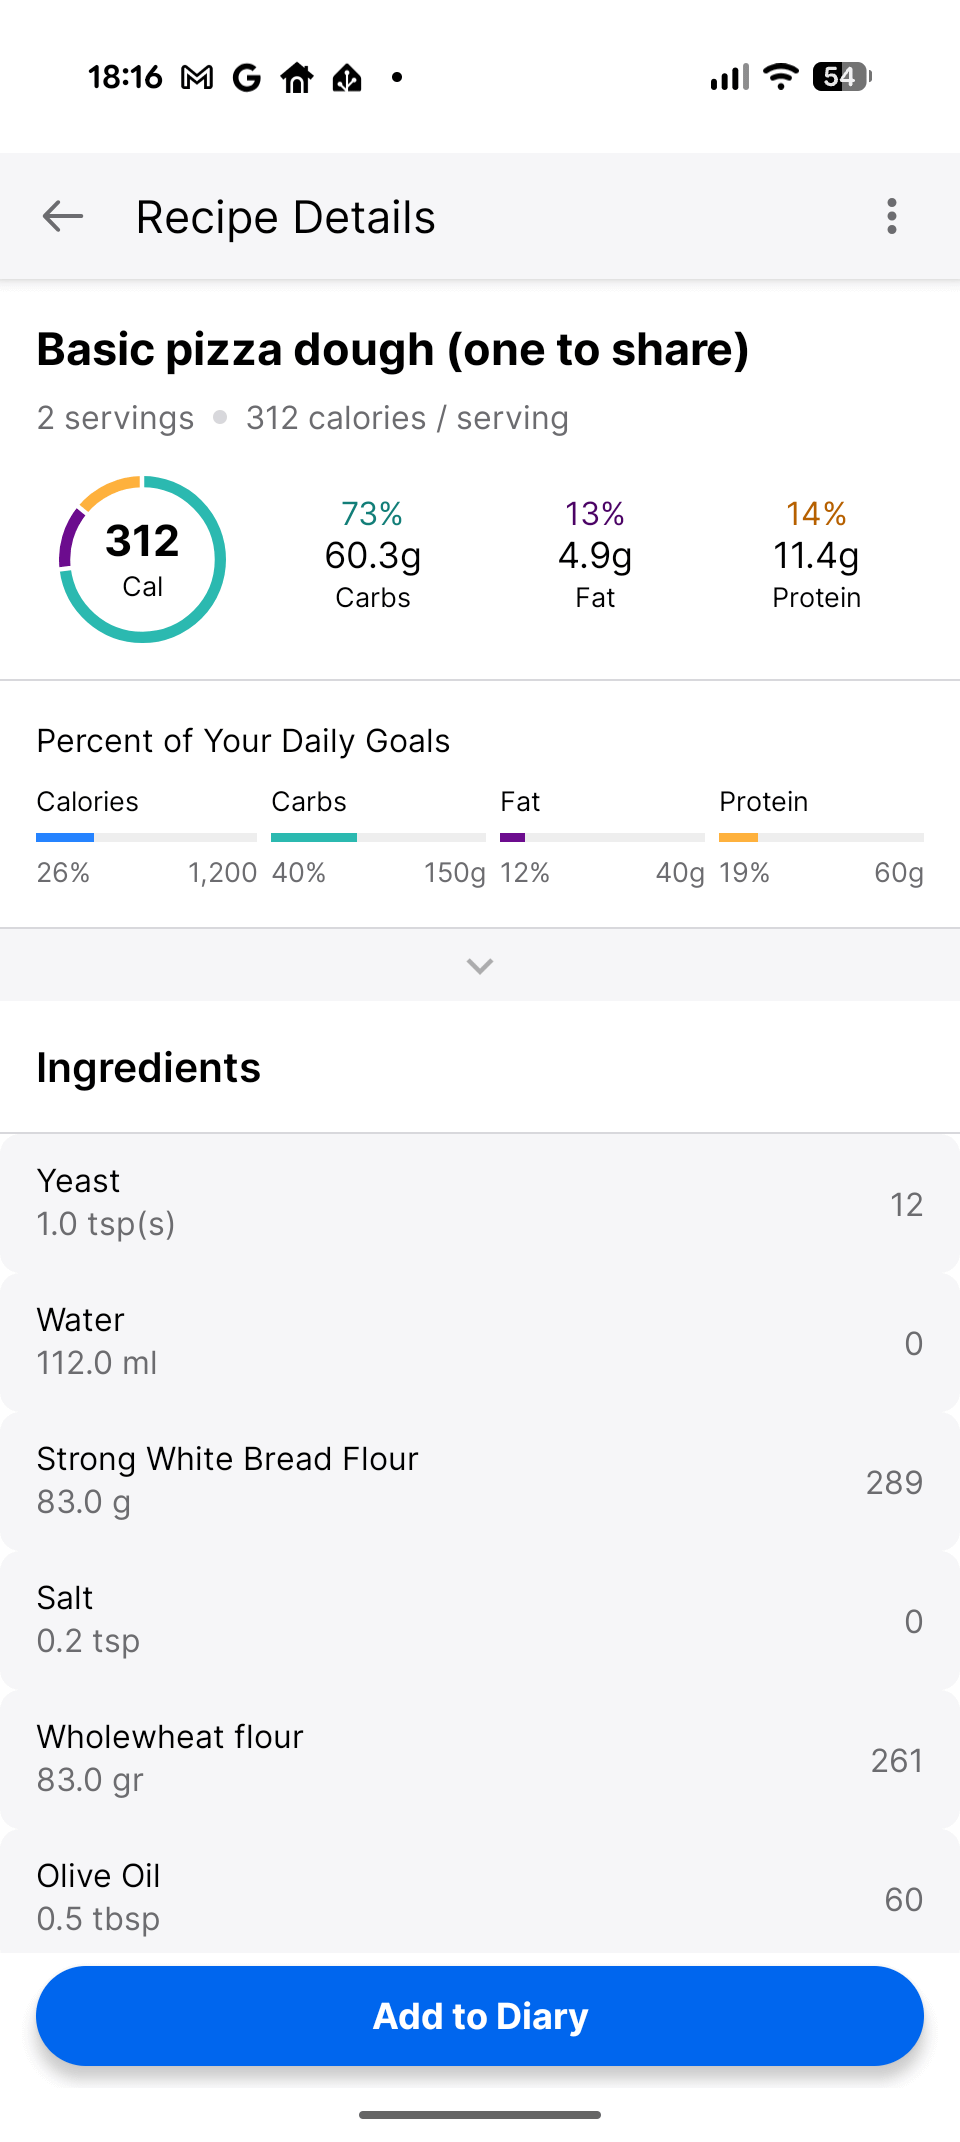Tap the home notification icon
This screenshot has width=960, height=2142.
pyautogui.click(x=297, y=77)
